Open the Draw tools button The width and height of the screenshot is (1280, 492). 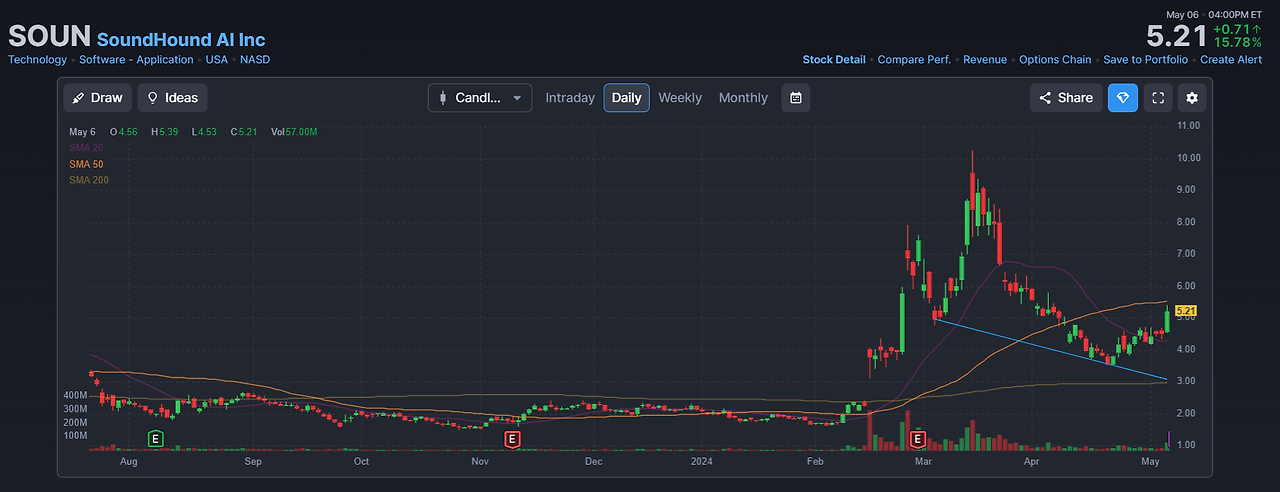pyautogui.click(x=98, y=97)
